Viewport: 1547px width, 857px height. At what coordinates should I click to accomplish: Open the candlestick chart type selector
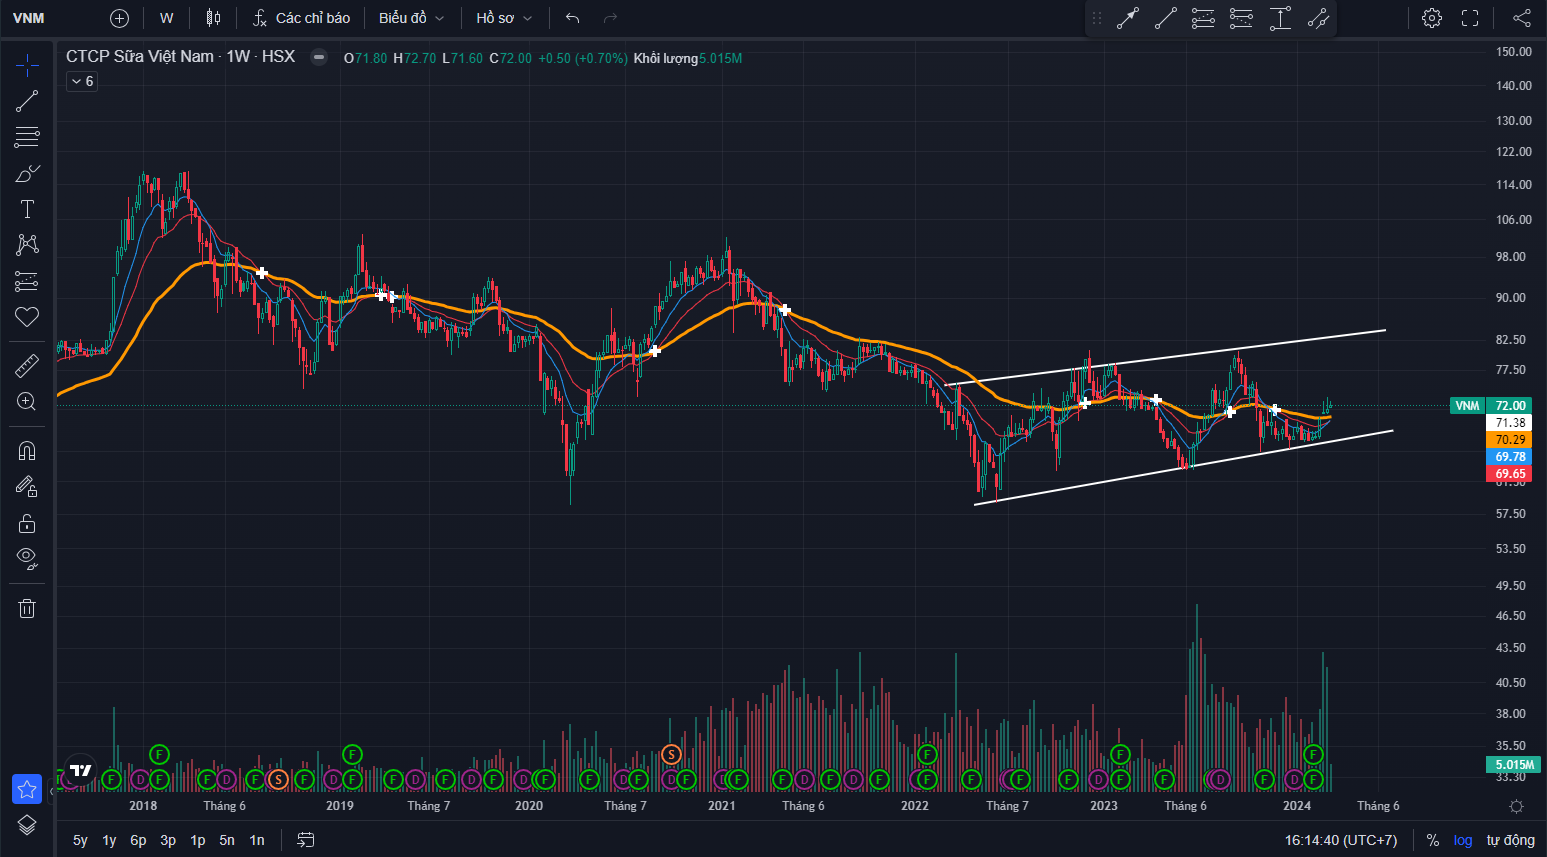click(x=213, y=18)
